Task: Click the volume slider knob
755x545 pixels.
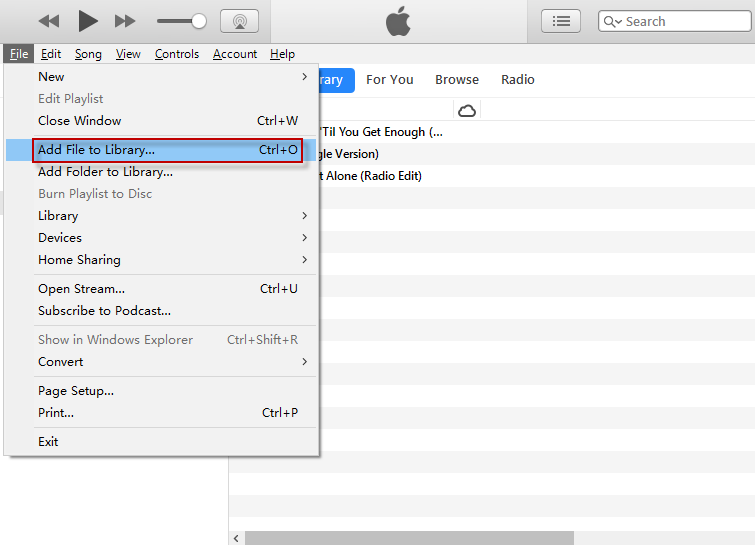Action: 198,21
